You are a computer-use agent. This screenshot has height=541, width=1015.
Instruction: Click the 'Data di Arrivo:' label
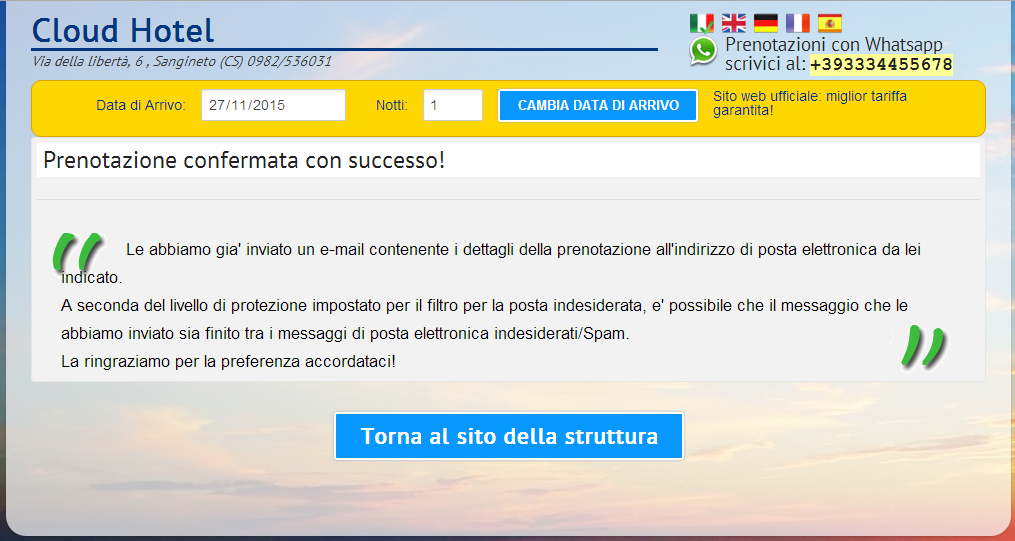tap(141, 105)
